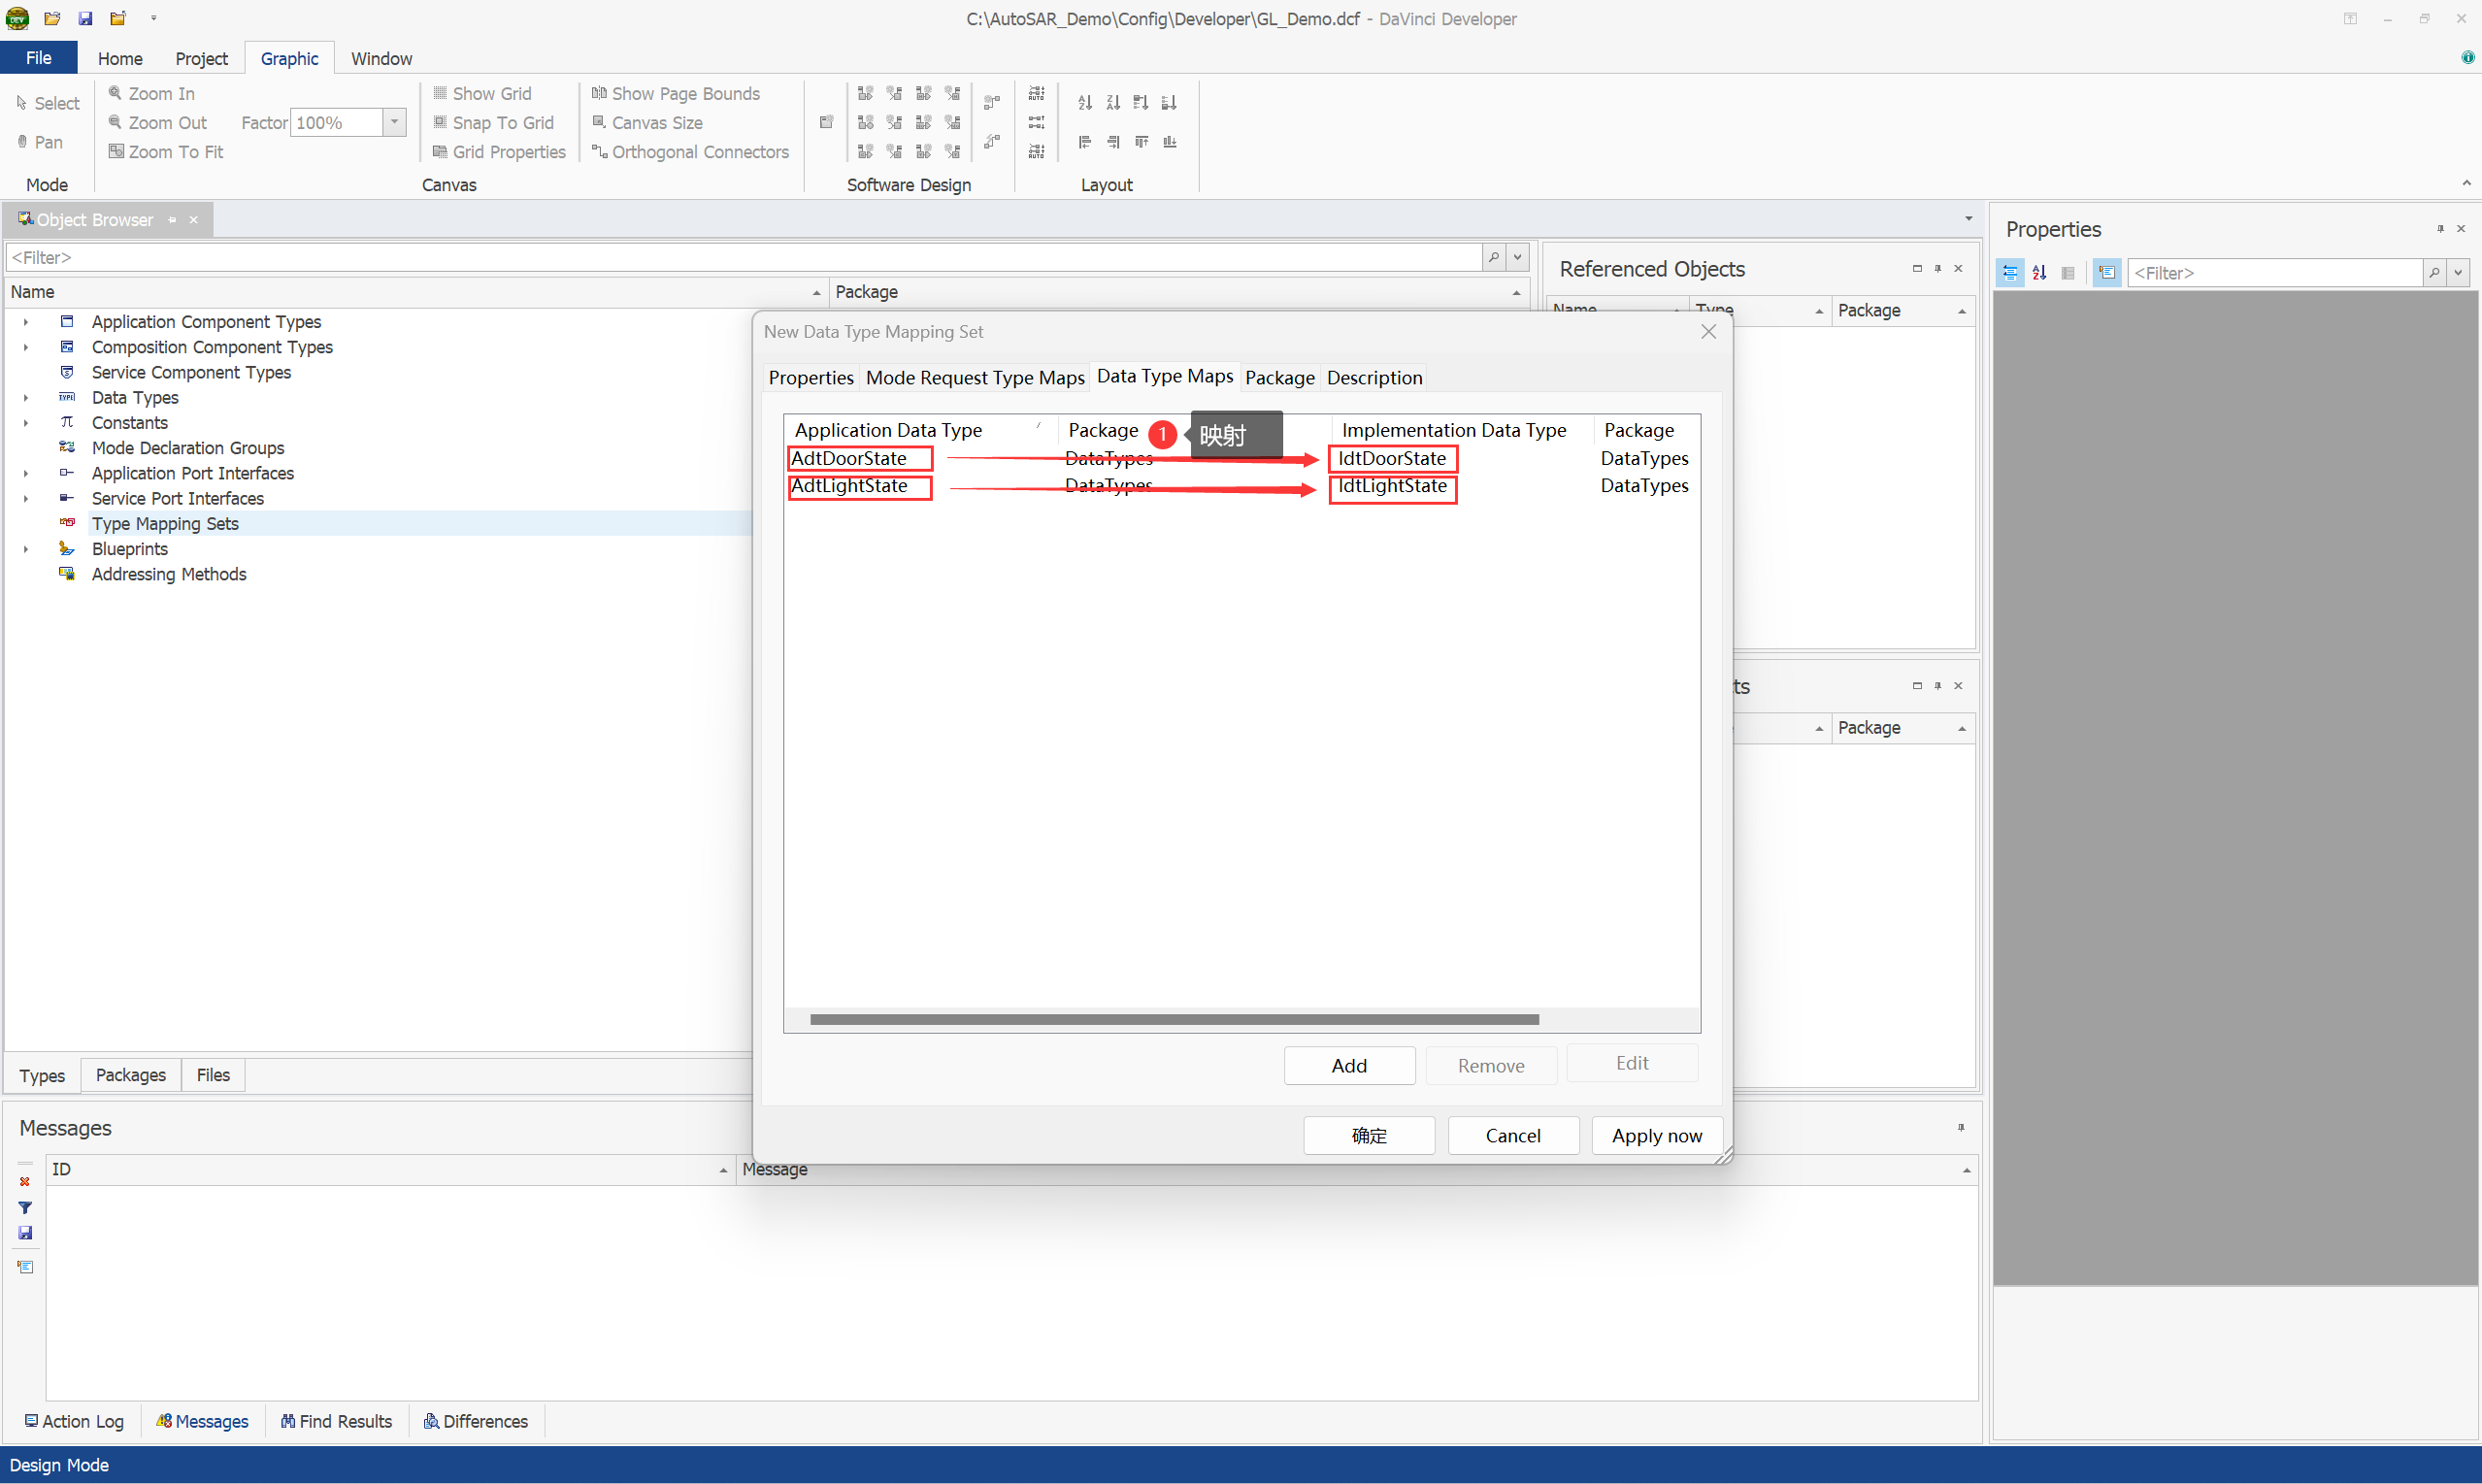Screen dimensions: 2482x1484
Task: Click the Messages filter funnel icon
Action: [25, 1207]
